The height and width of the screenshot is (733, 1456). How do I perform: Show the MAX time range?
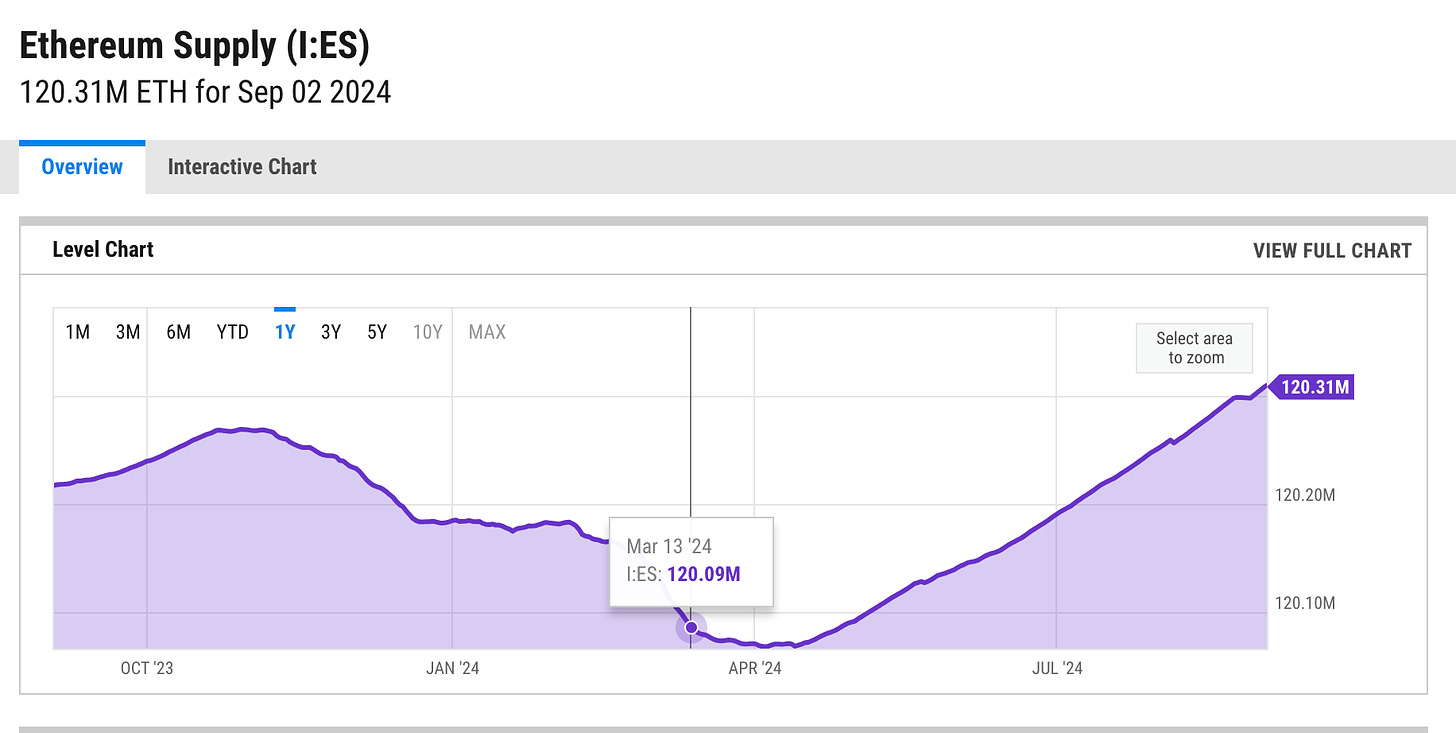pyautogui.click(x=487, y=332)
